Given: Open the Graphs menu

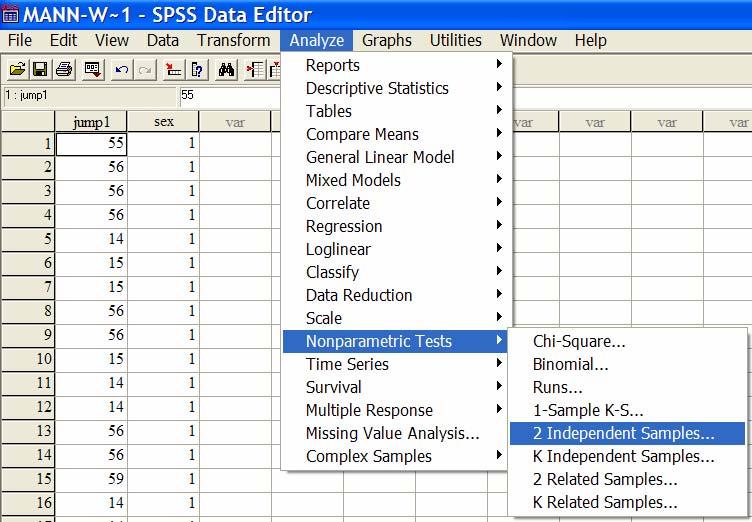Looking at the screenshot, I should (387, 40).
